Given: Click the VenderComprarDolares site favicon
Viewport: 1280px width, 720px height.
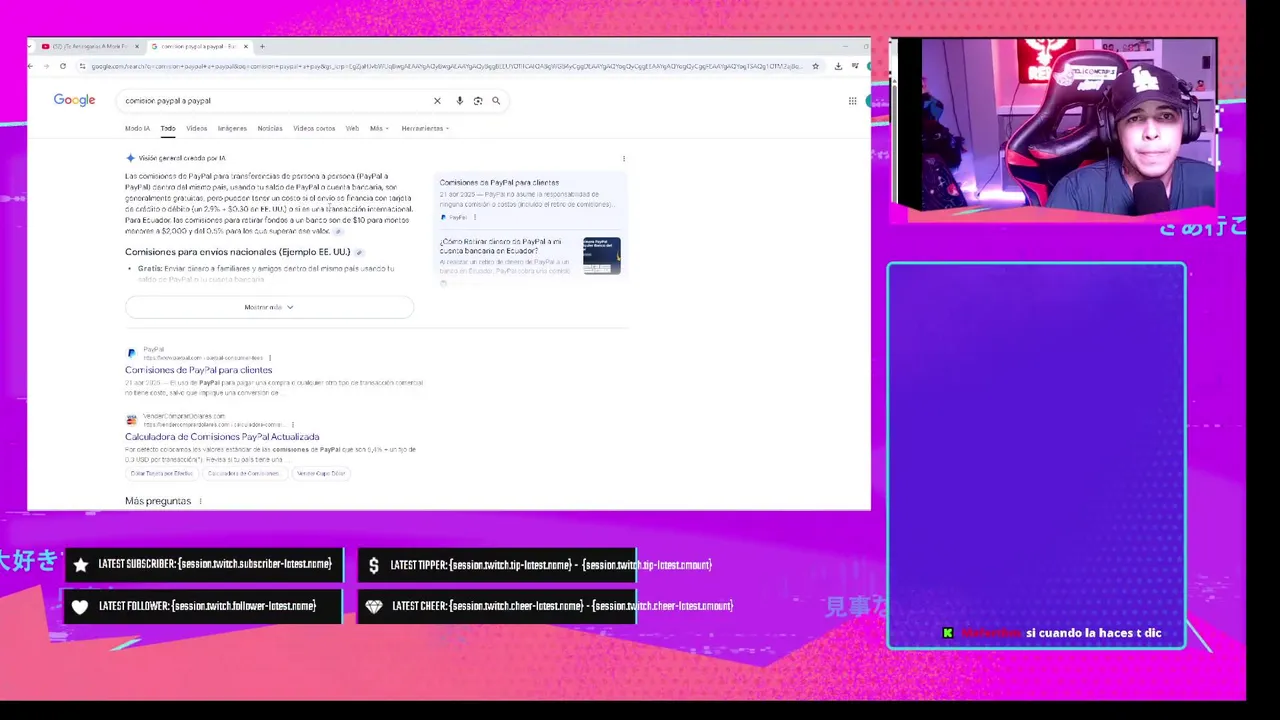Looking at the screenshot, I should [131, 420].
